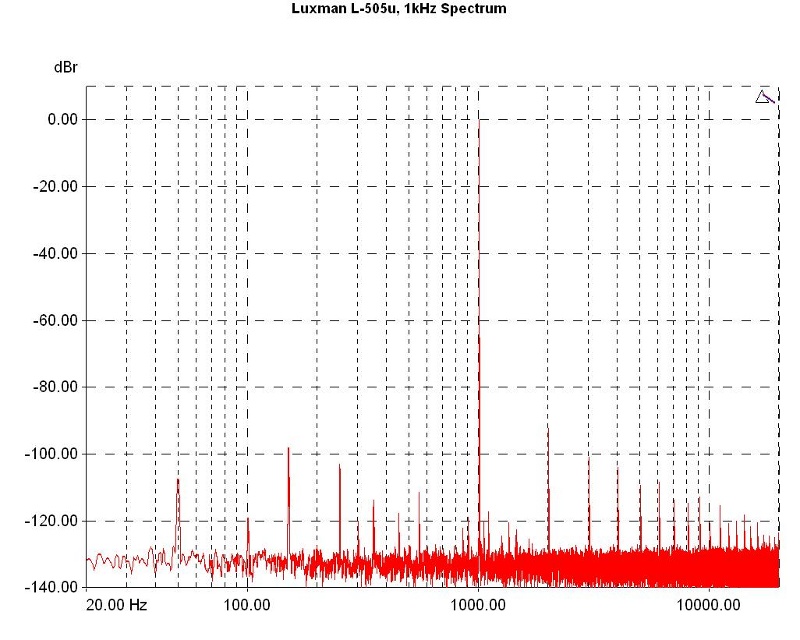Click the "-100.00" y-axis value
This screenshot has height=640, width=800.
coord(52,454)
